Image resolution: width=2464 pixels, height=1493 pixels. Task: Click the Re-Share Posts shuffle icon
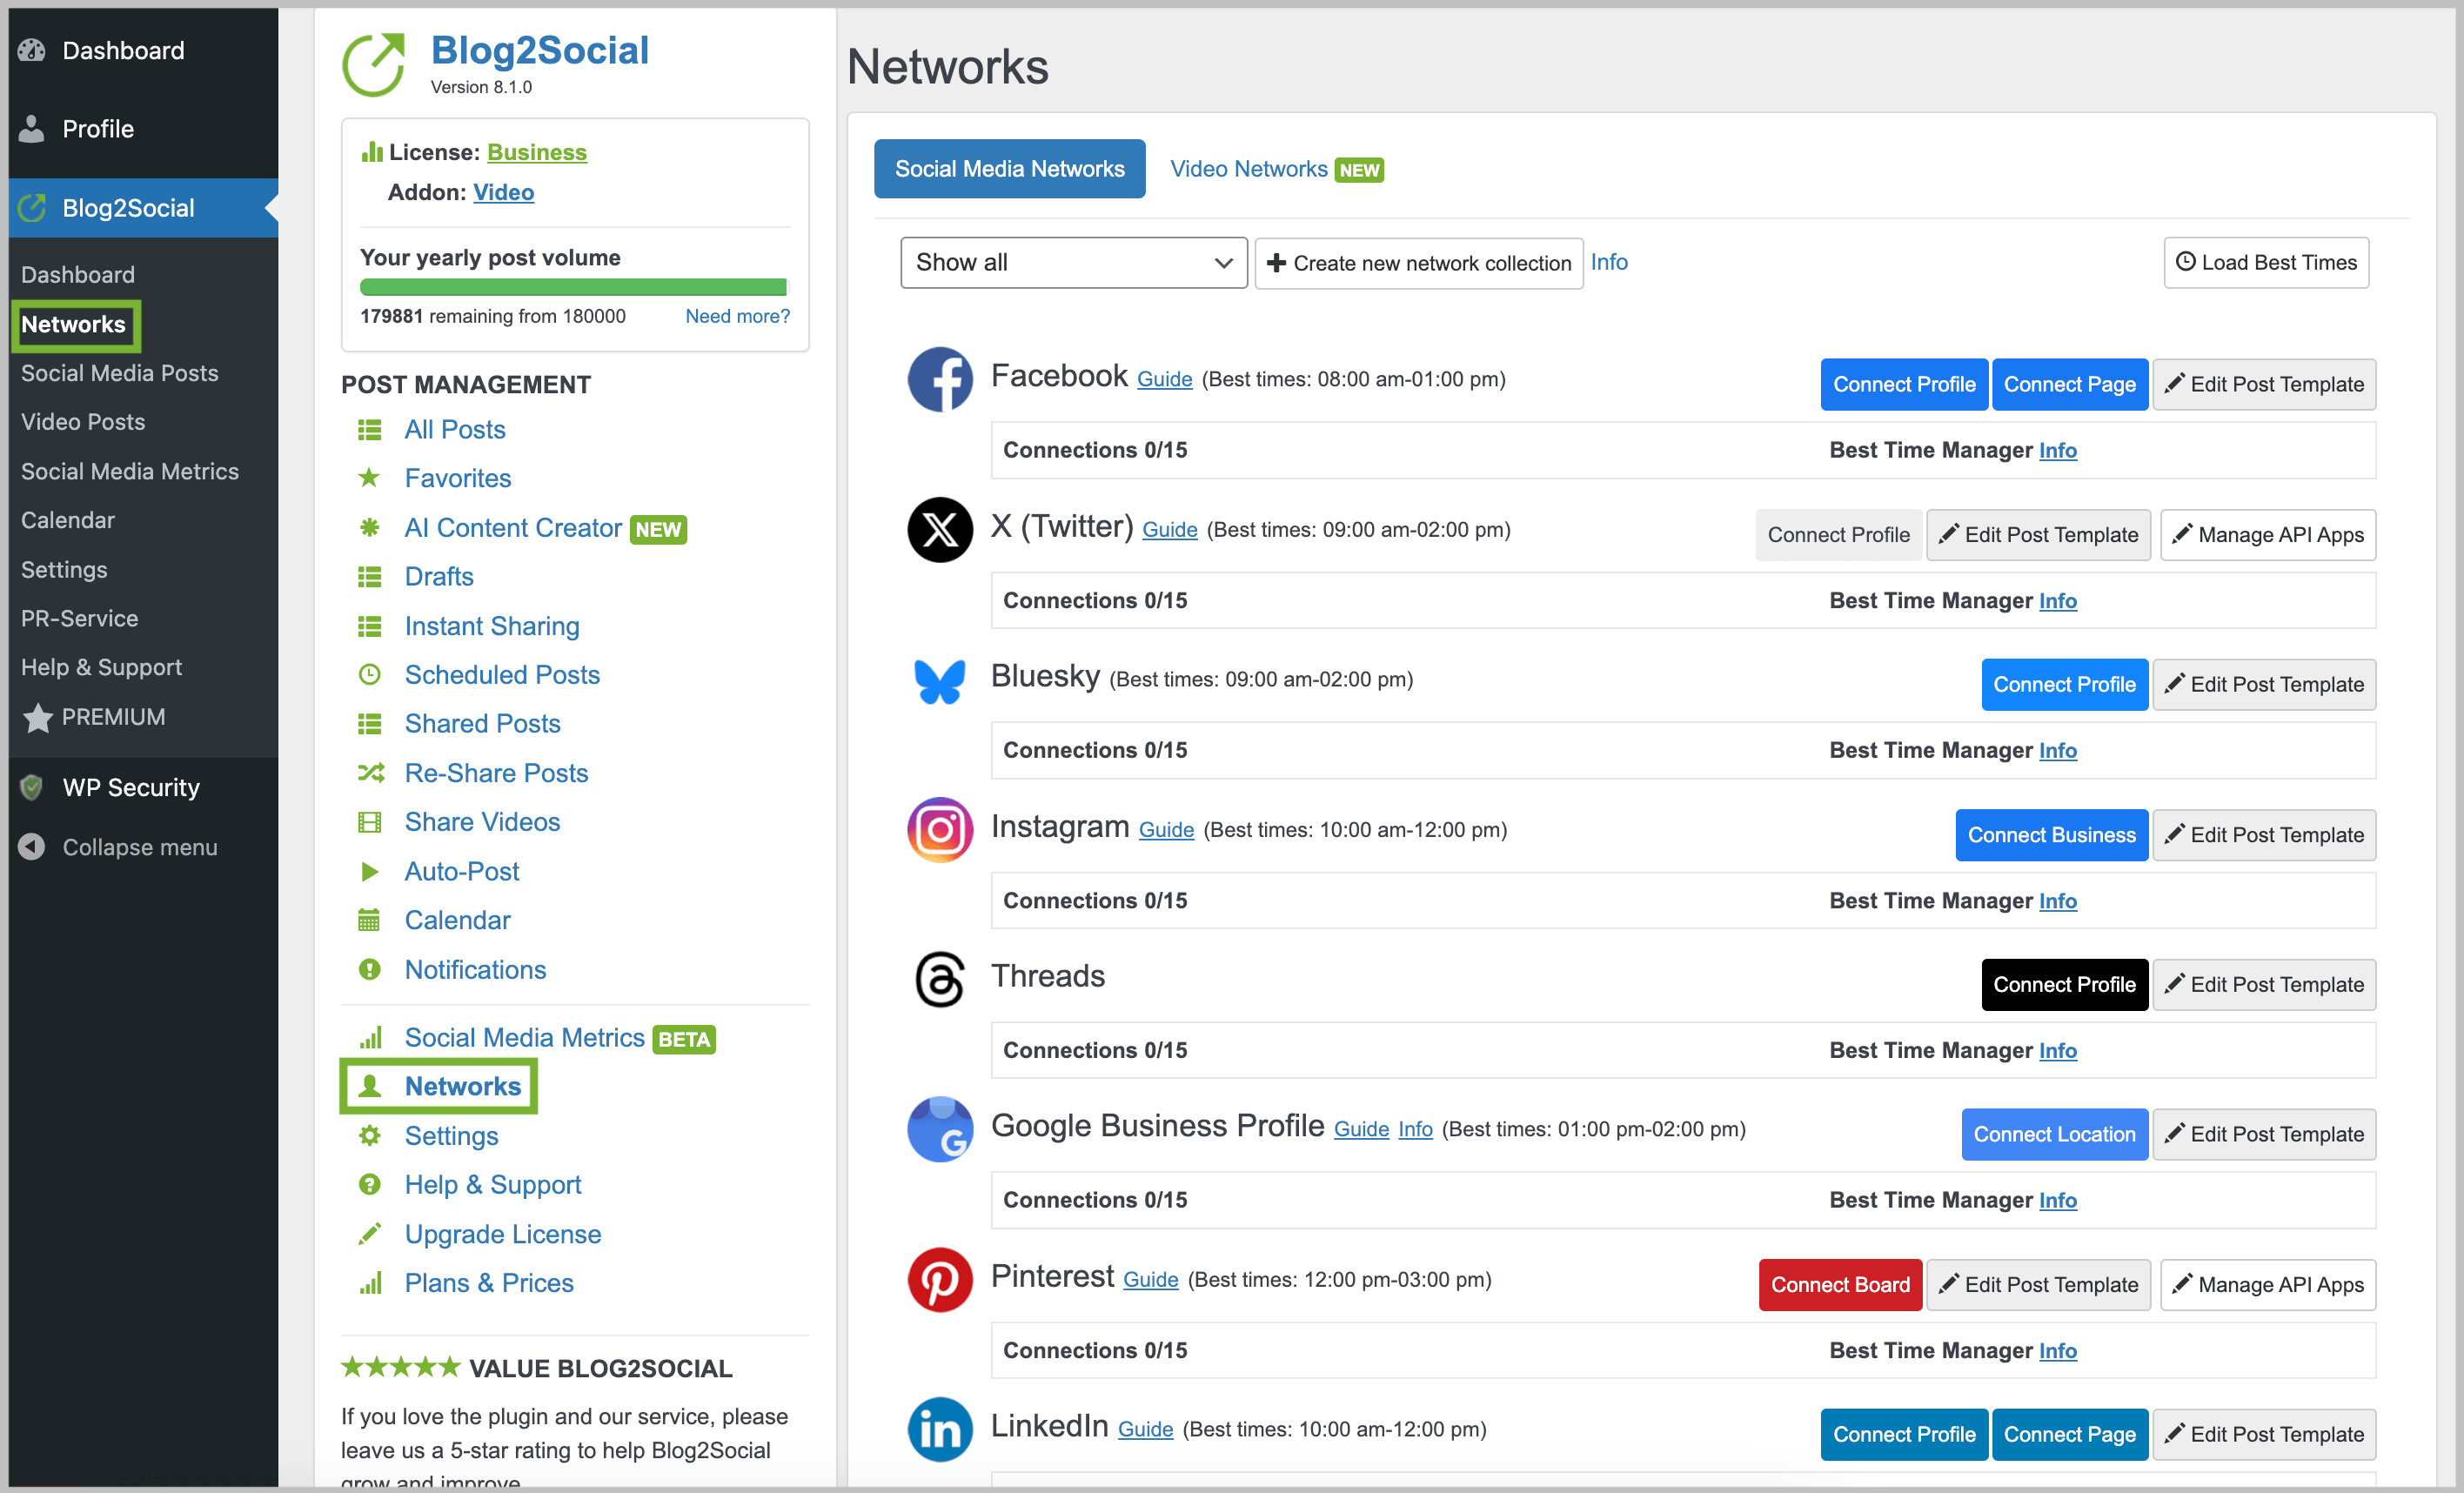(x=370, y=773)
